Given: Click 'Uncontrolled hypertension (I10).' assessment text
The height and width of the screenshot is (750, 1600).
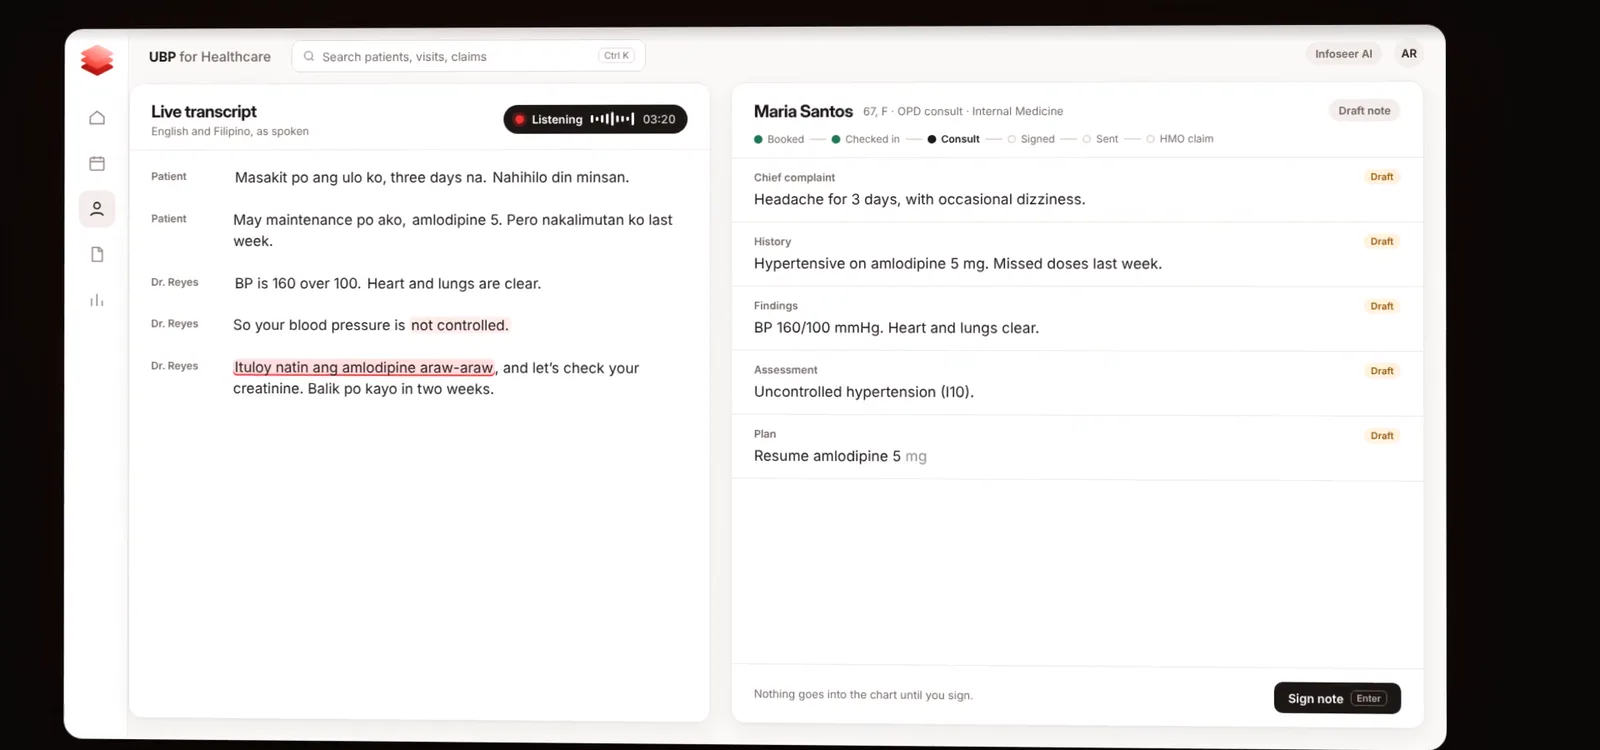Looking at the screenshot, I should 864,392.
